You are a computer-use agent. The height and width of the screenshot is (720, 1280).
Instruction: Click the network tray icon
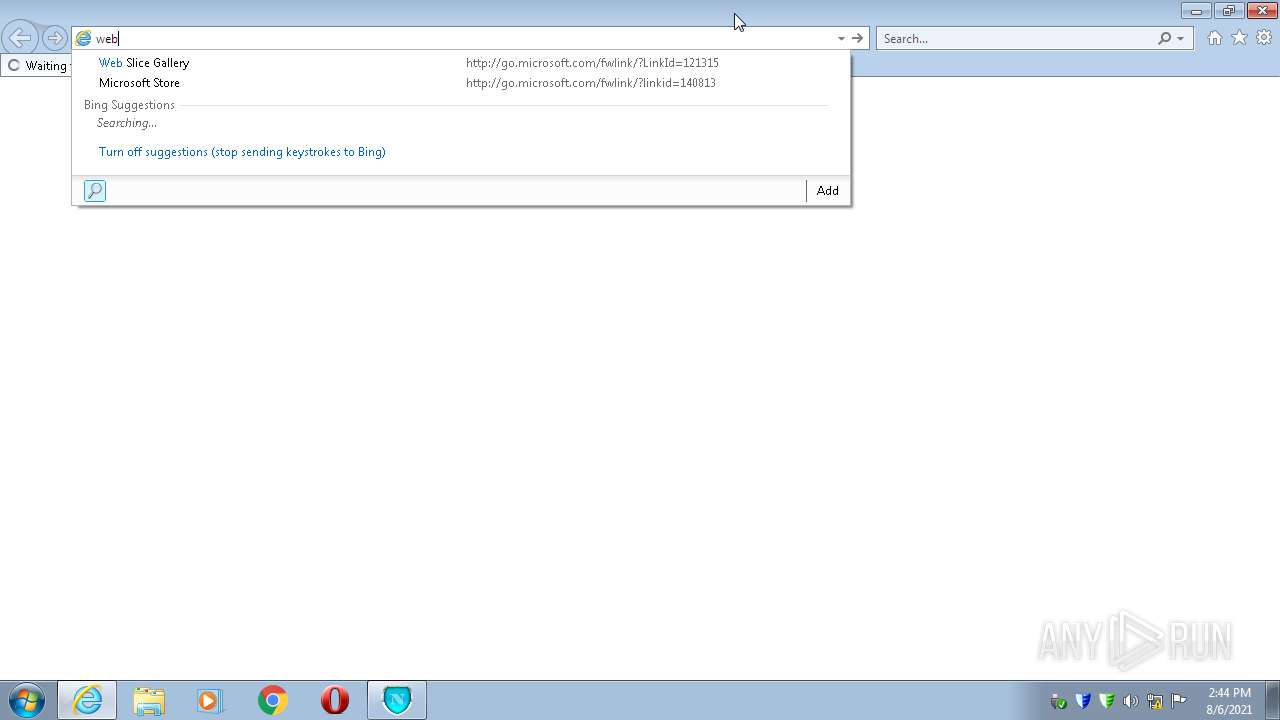pos(1155,701)
